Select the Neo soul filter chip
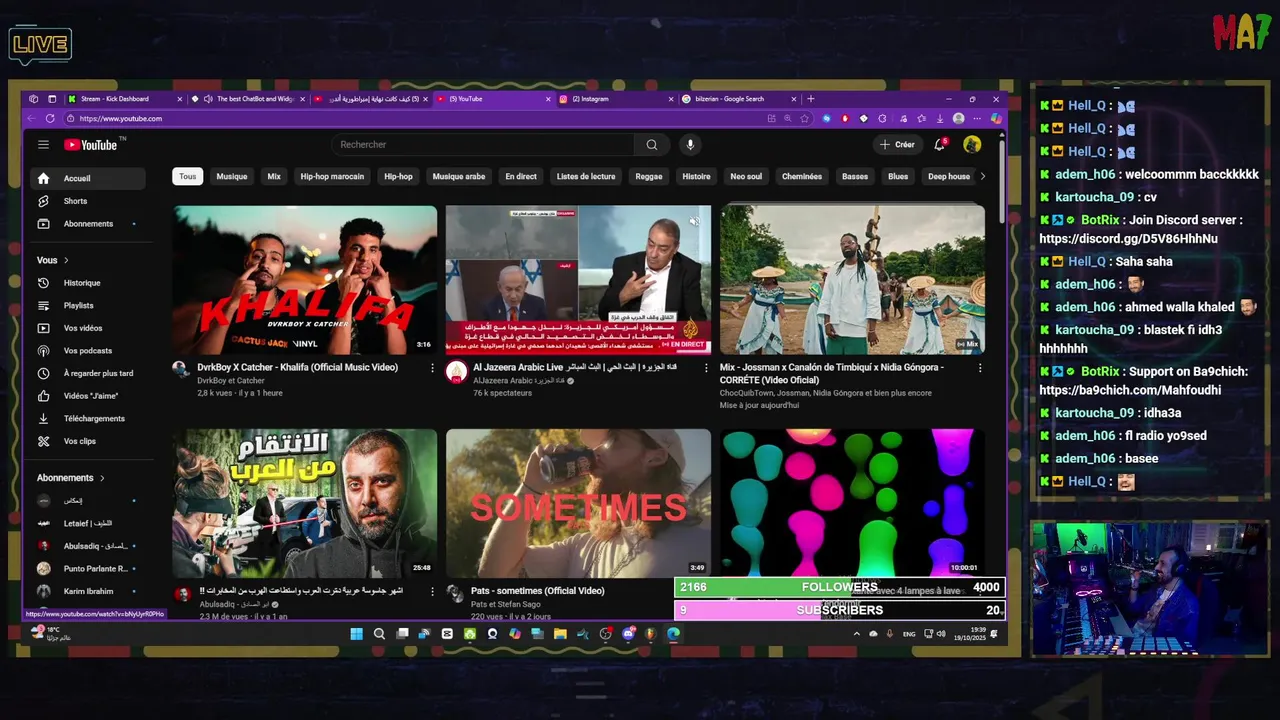The width and height of the screenshot is (1280, 720). pos(746,177)
